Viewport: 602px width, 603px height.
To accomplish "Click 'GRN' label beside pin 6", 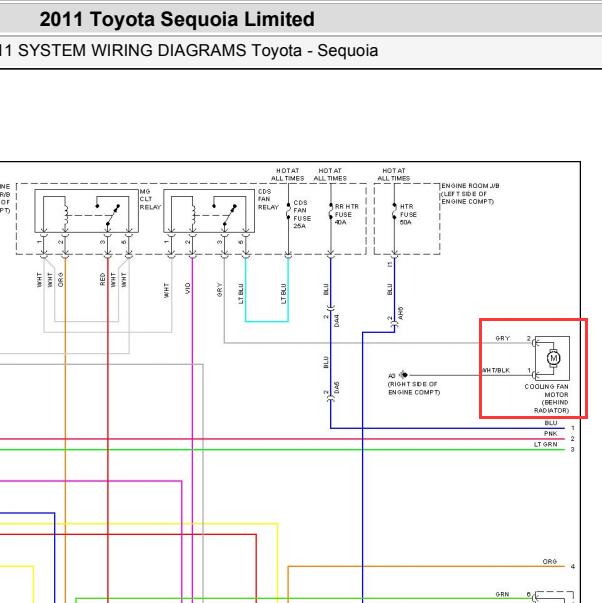I will click(x=502, y=594).
